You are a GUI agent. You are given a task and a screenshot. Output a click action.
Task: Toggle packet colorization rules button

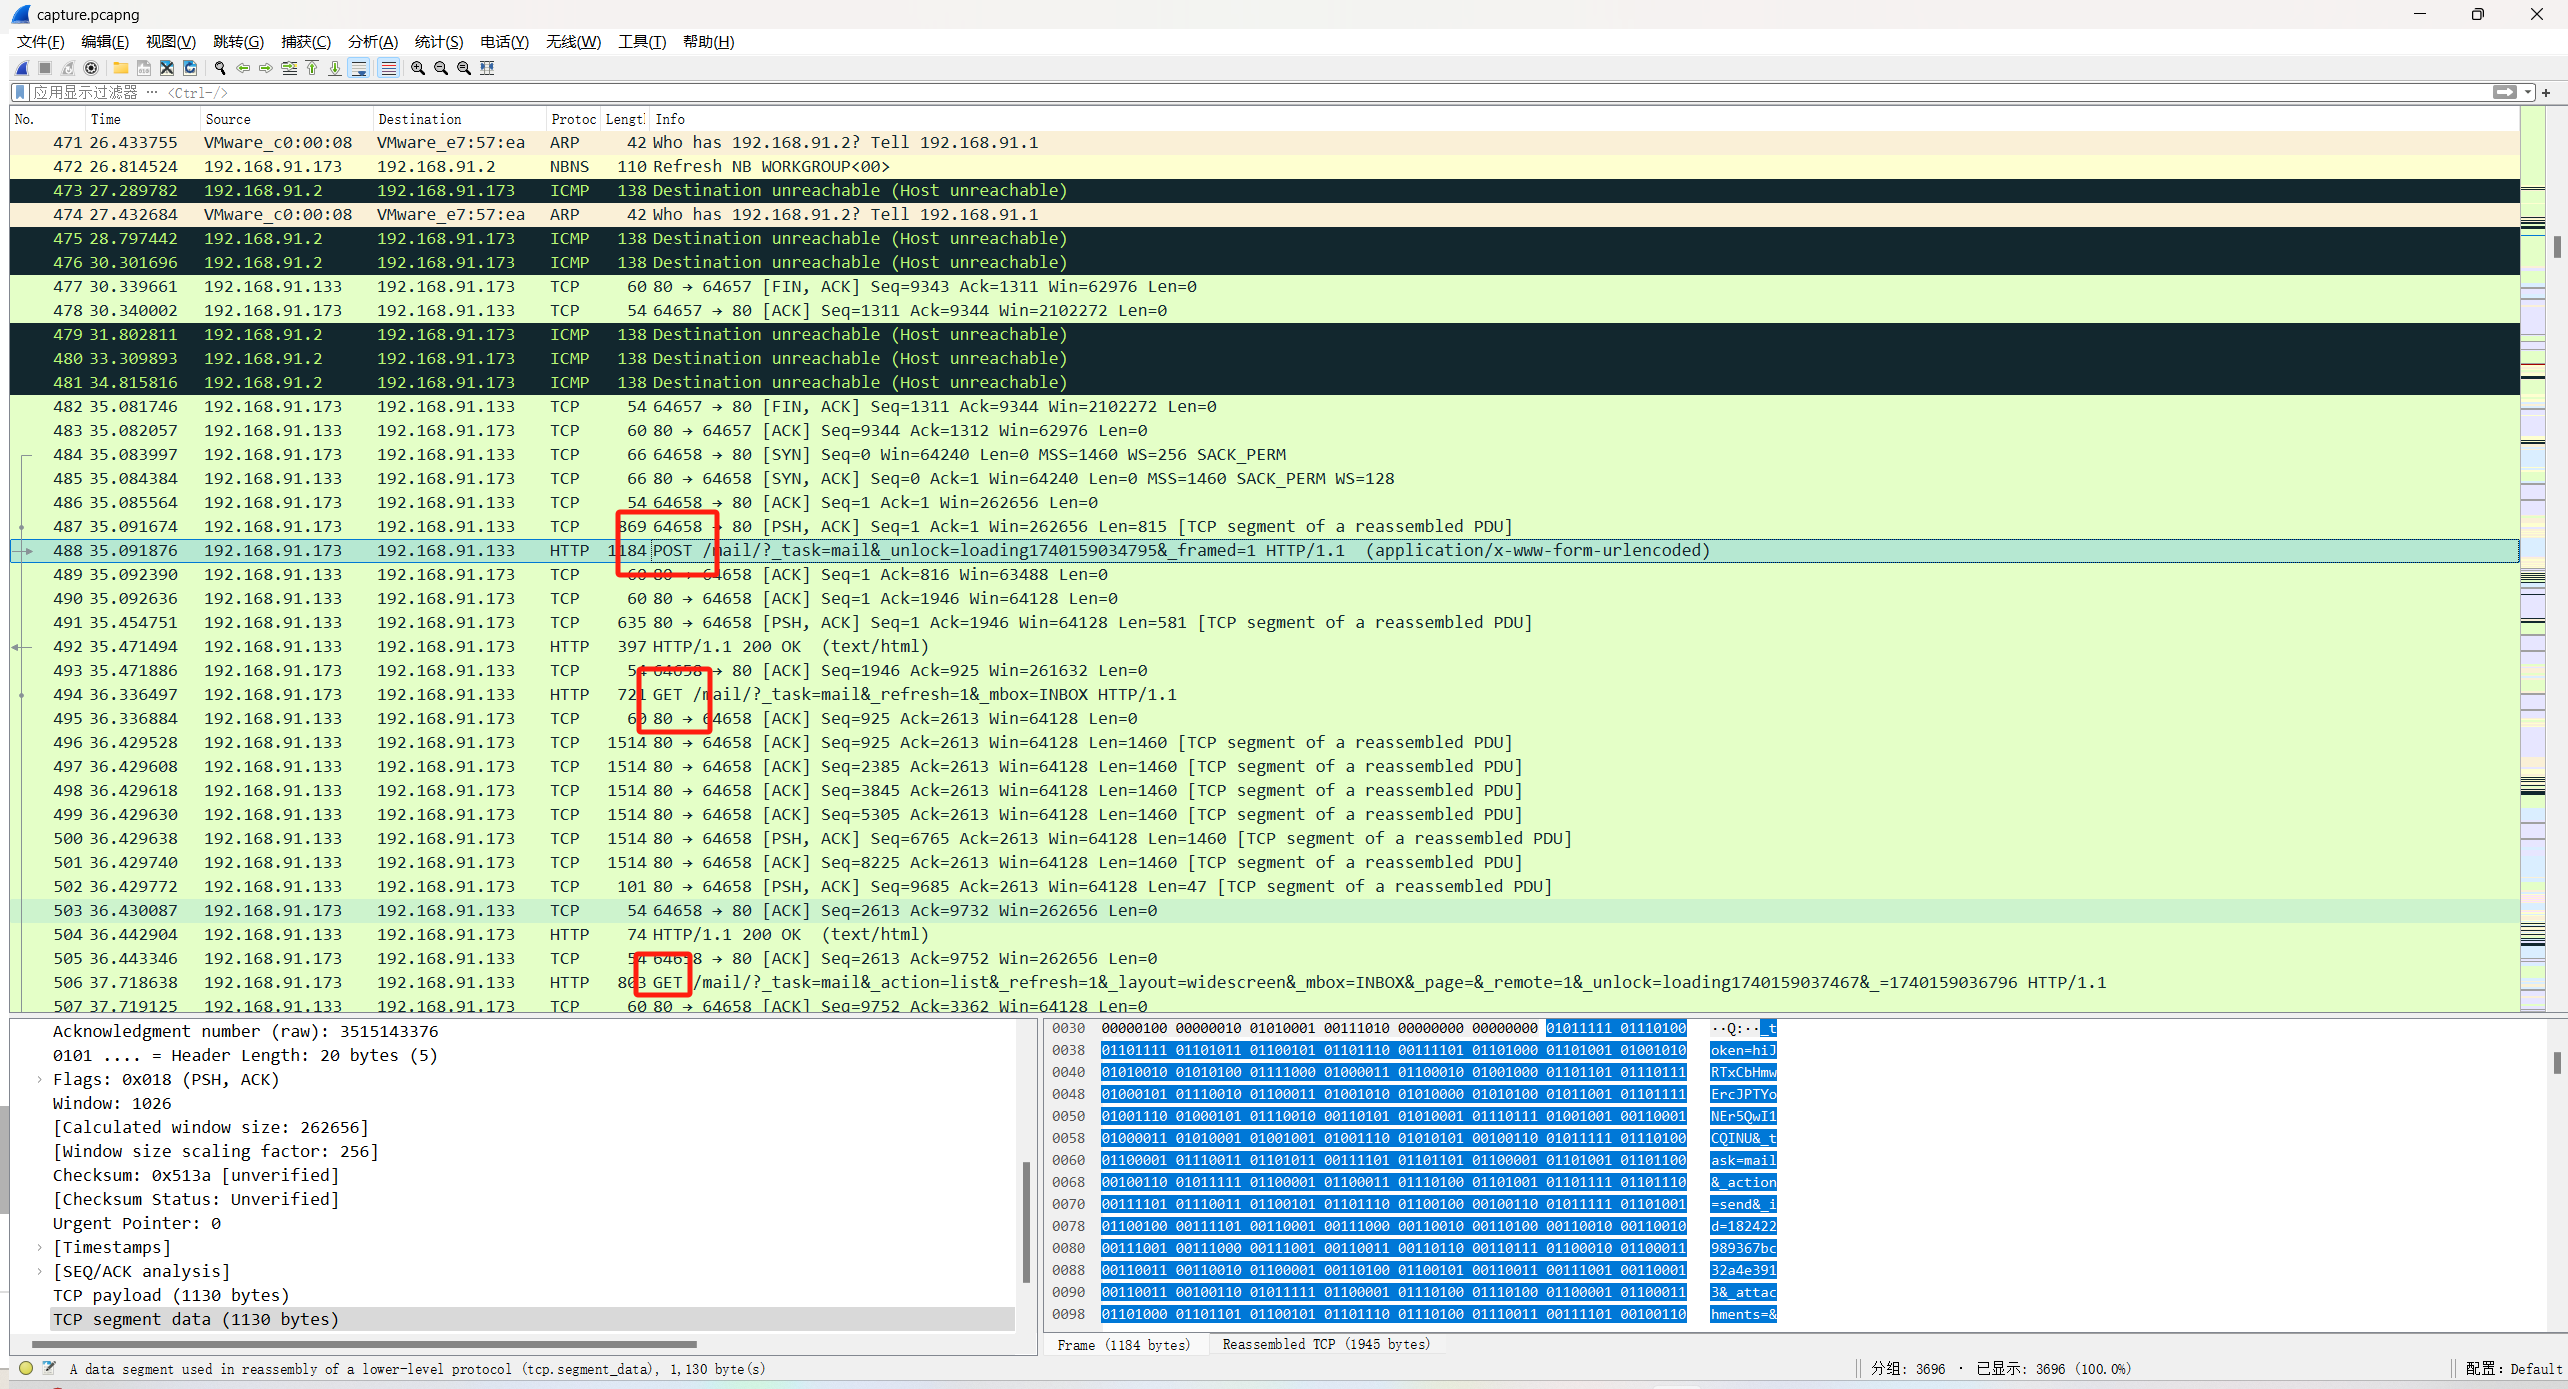coord(388,68)
